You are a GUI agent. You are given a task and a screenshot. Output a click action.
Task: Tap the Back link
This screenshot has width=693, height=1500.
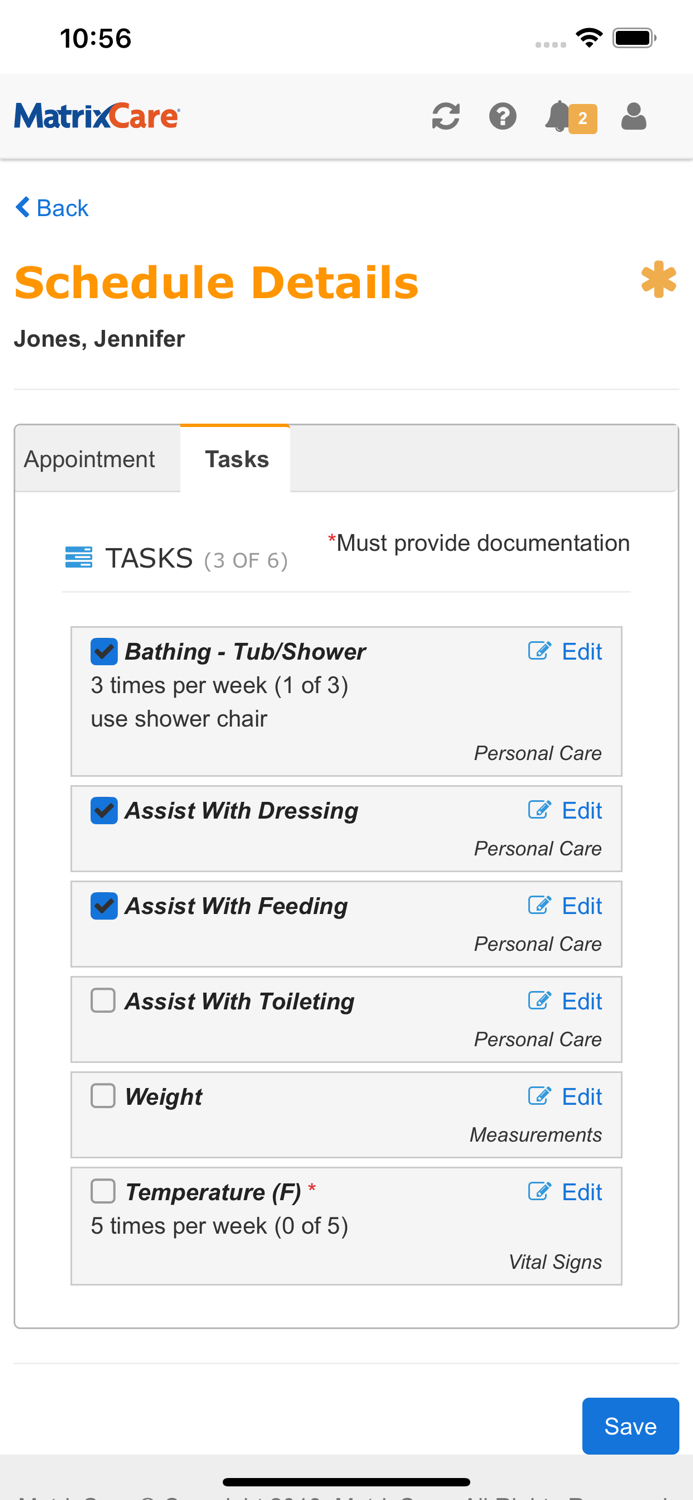50,208
